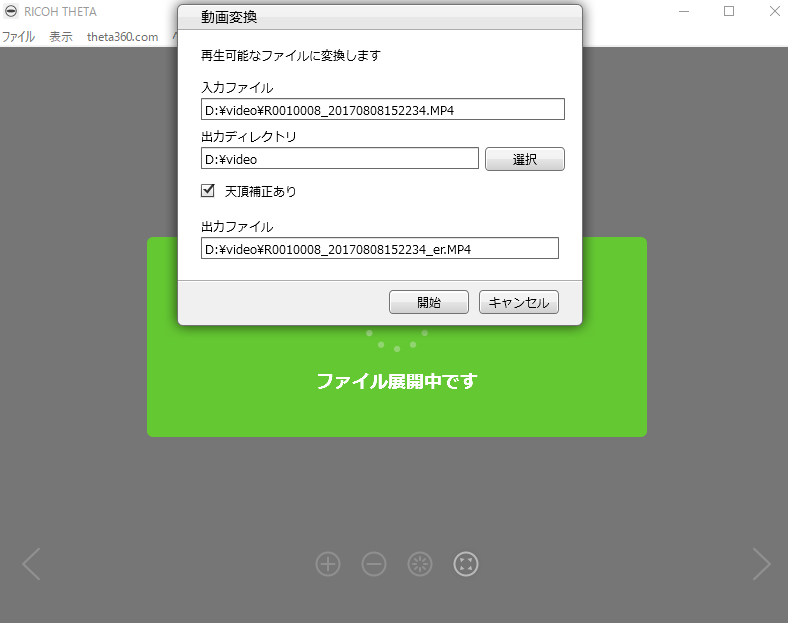Click the 出力ディレクトリ field
788x623 pixels.
pyautogui.click(x=340, y=158)
